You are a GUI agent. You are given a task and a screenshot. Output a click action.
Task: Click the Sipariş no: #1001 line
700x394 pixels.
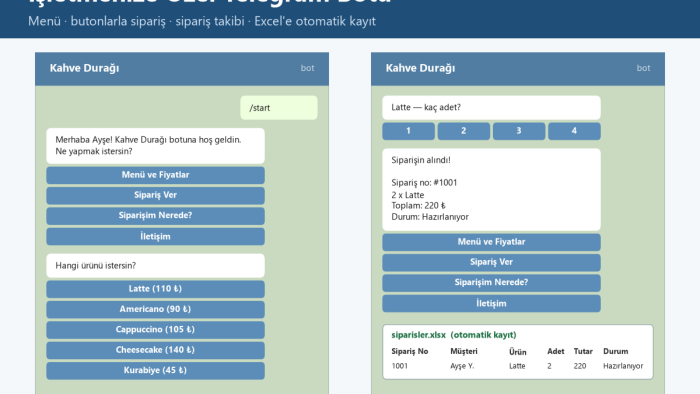[424, 182]
